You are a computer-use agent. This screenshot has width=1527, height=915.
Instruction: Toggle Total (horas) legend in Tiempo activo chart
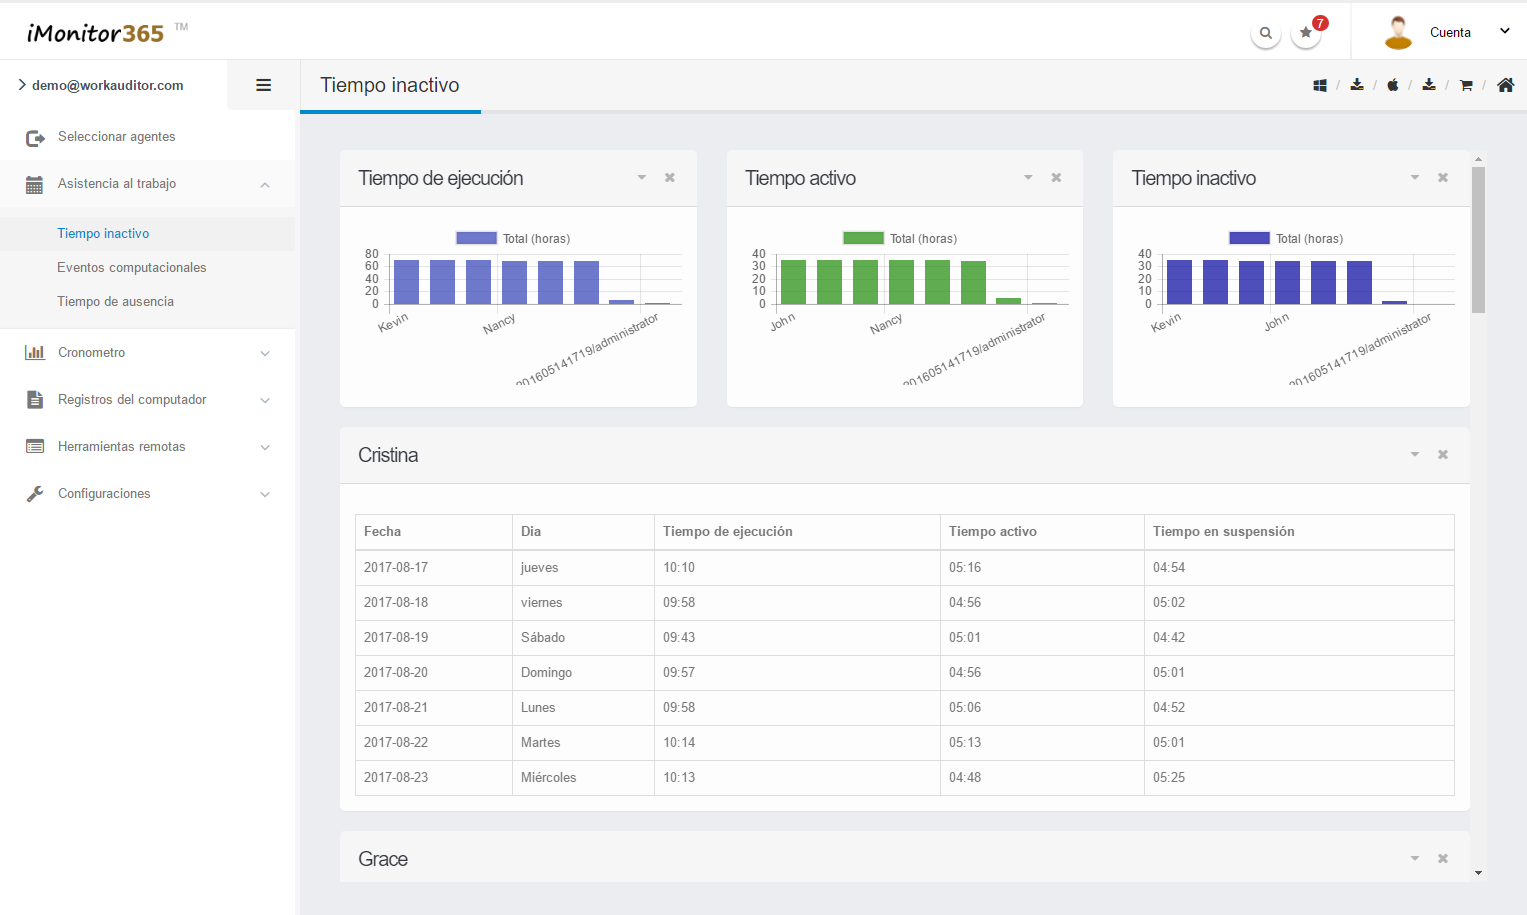click(x=900, y=239)
